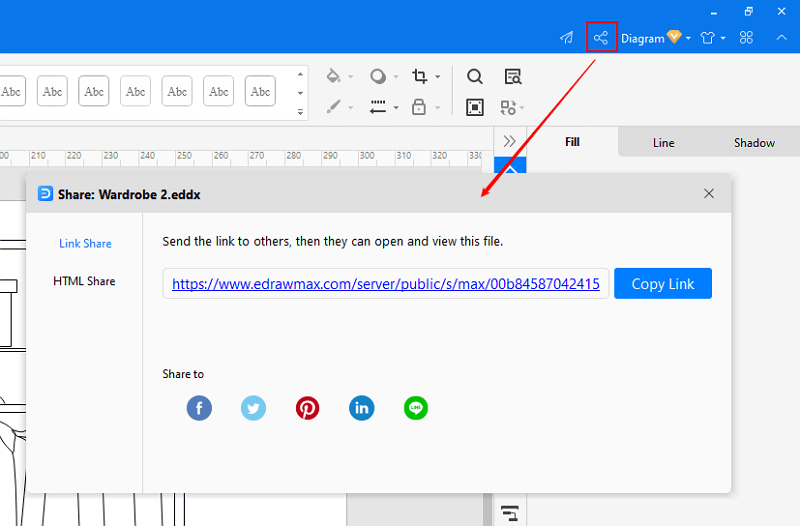800x526 pixels.
Task: Select the Crop tool
Action: [x=419, y=77]
